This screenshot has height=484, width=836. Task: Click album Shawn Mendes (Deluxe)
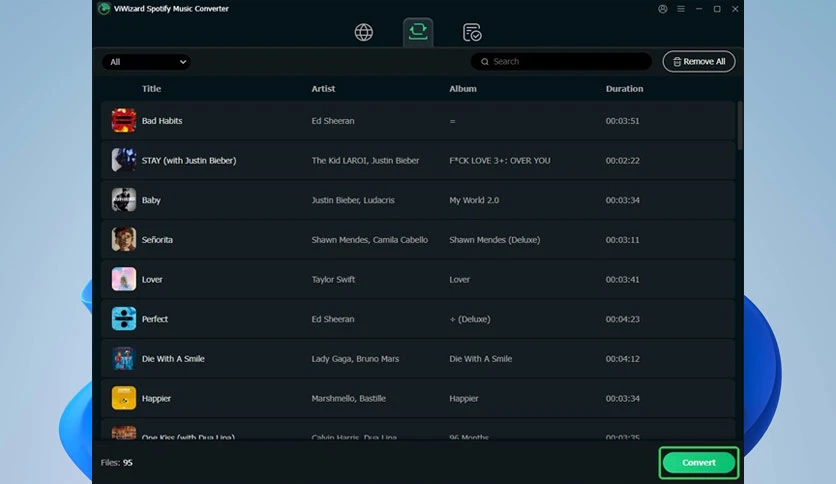pyautogui.click(x=494, y=240)
